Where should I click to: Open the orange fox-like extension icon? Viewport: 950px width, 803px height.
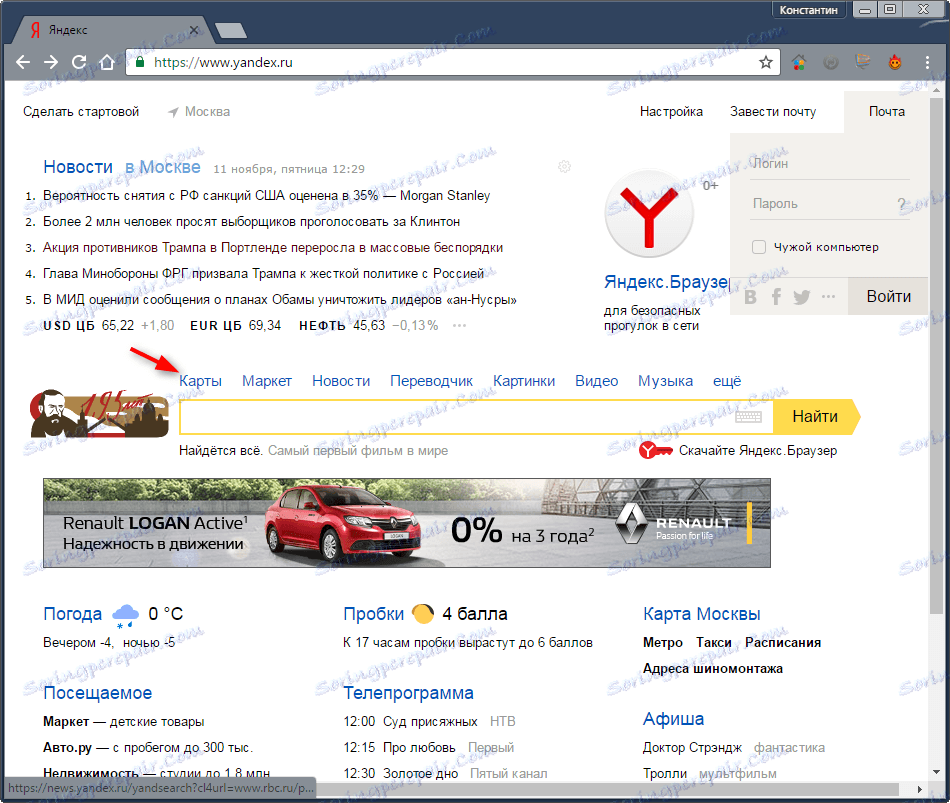(895, 62)
